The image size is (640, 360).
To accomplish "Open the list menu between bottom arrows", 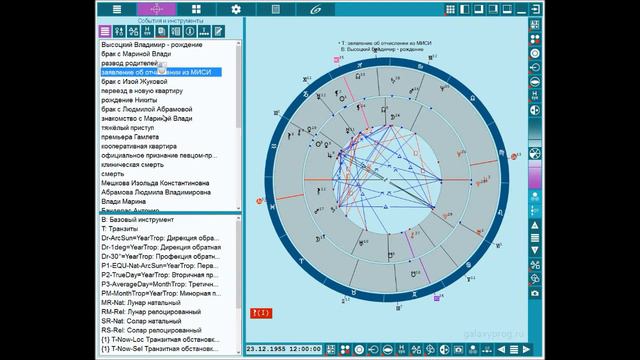I will click(x=514, y=349).
